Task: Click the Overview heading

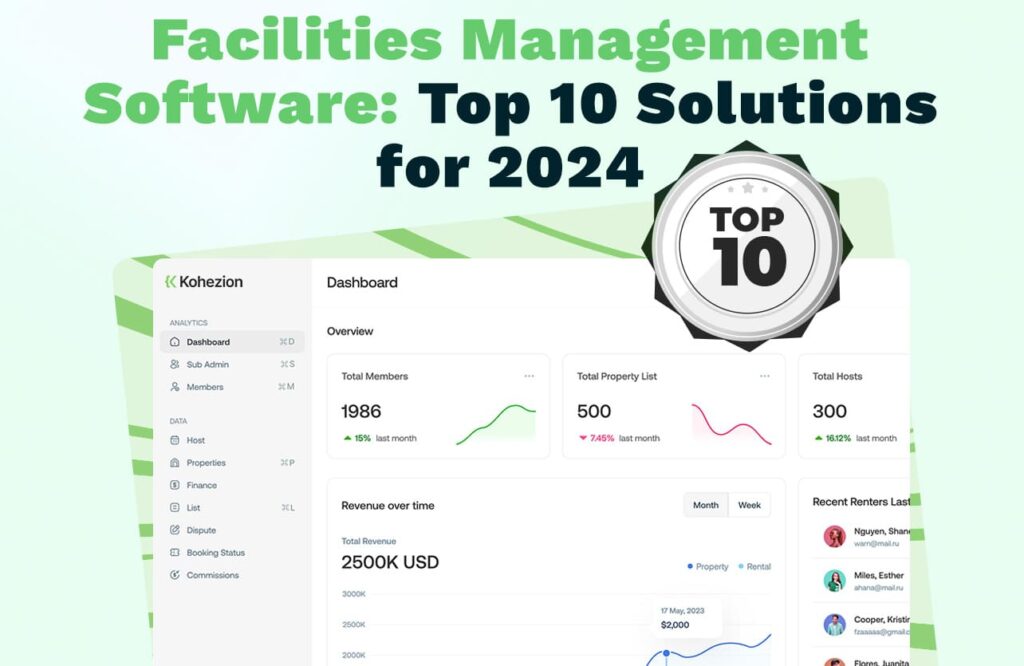Action: coord(350,331)
